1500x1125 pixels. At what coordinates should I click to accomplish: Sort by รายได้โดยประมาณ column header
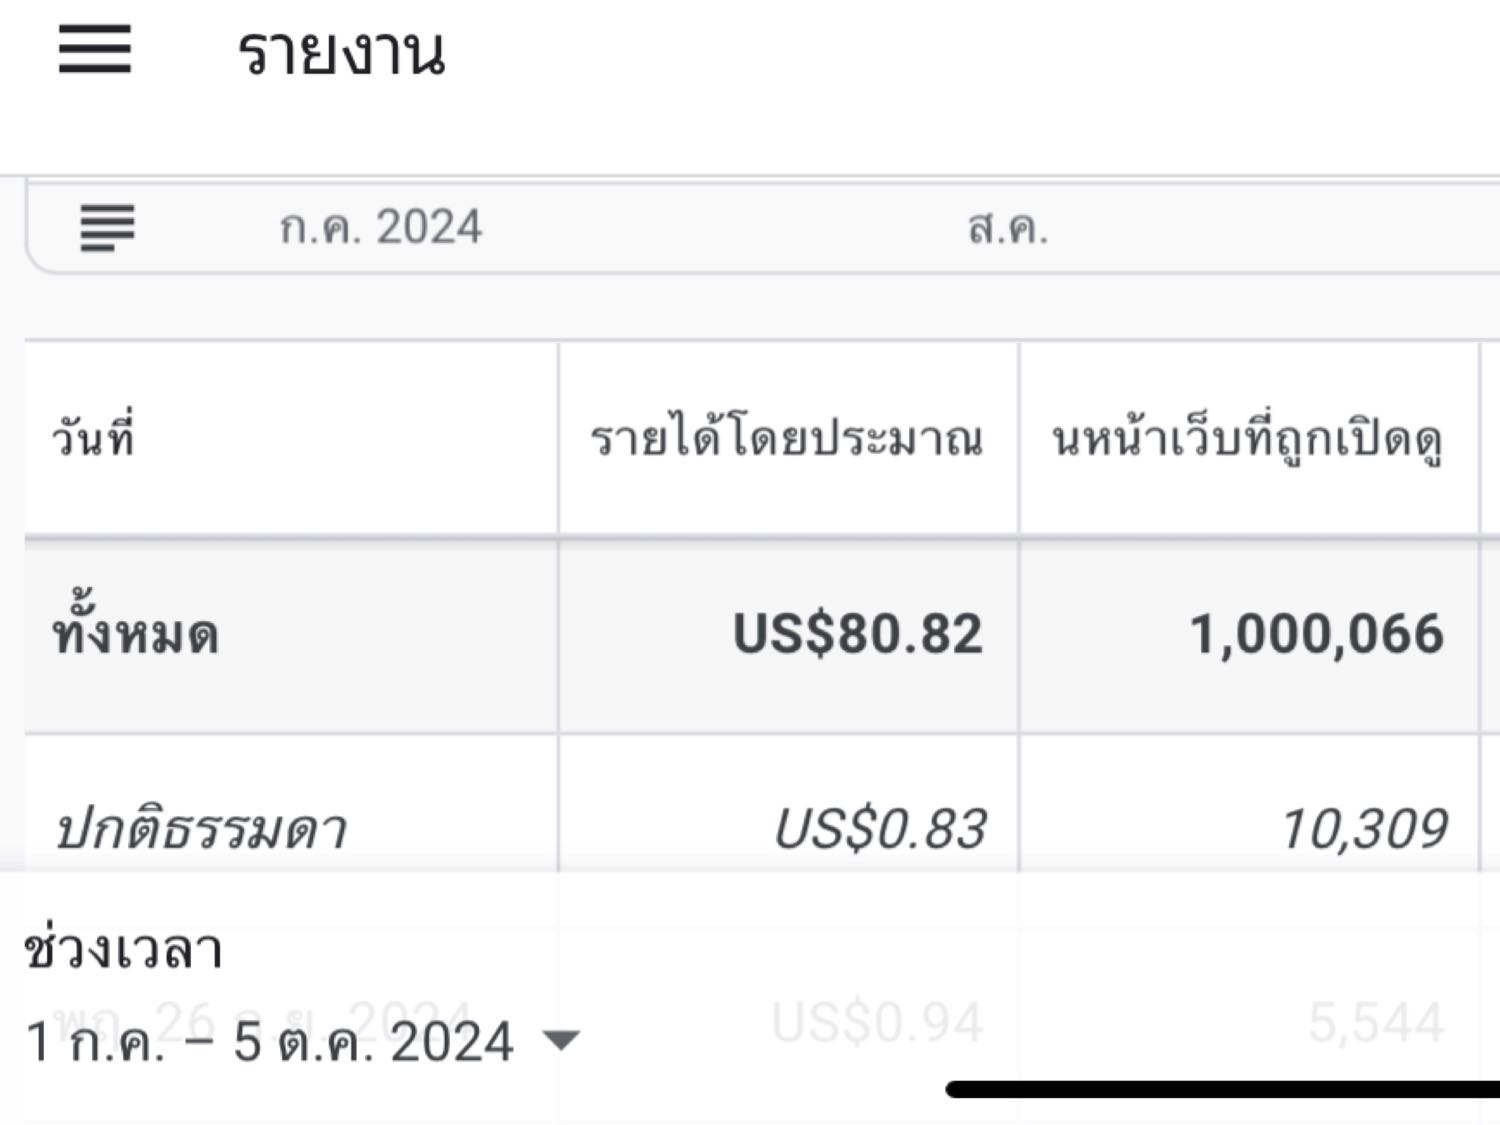(x=786, y=439)
